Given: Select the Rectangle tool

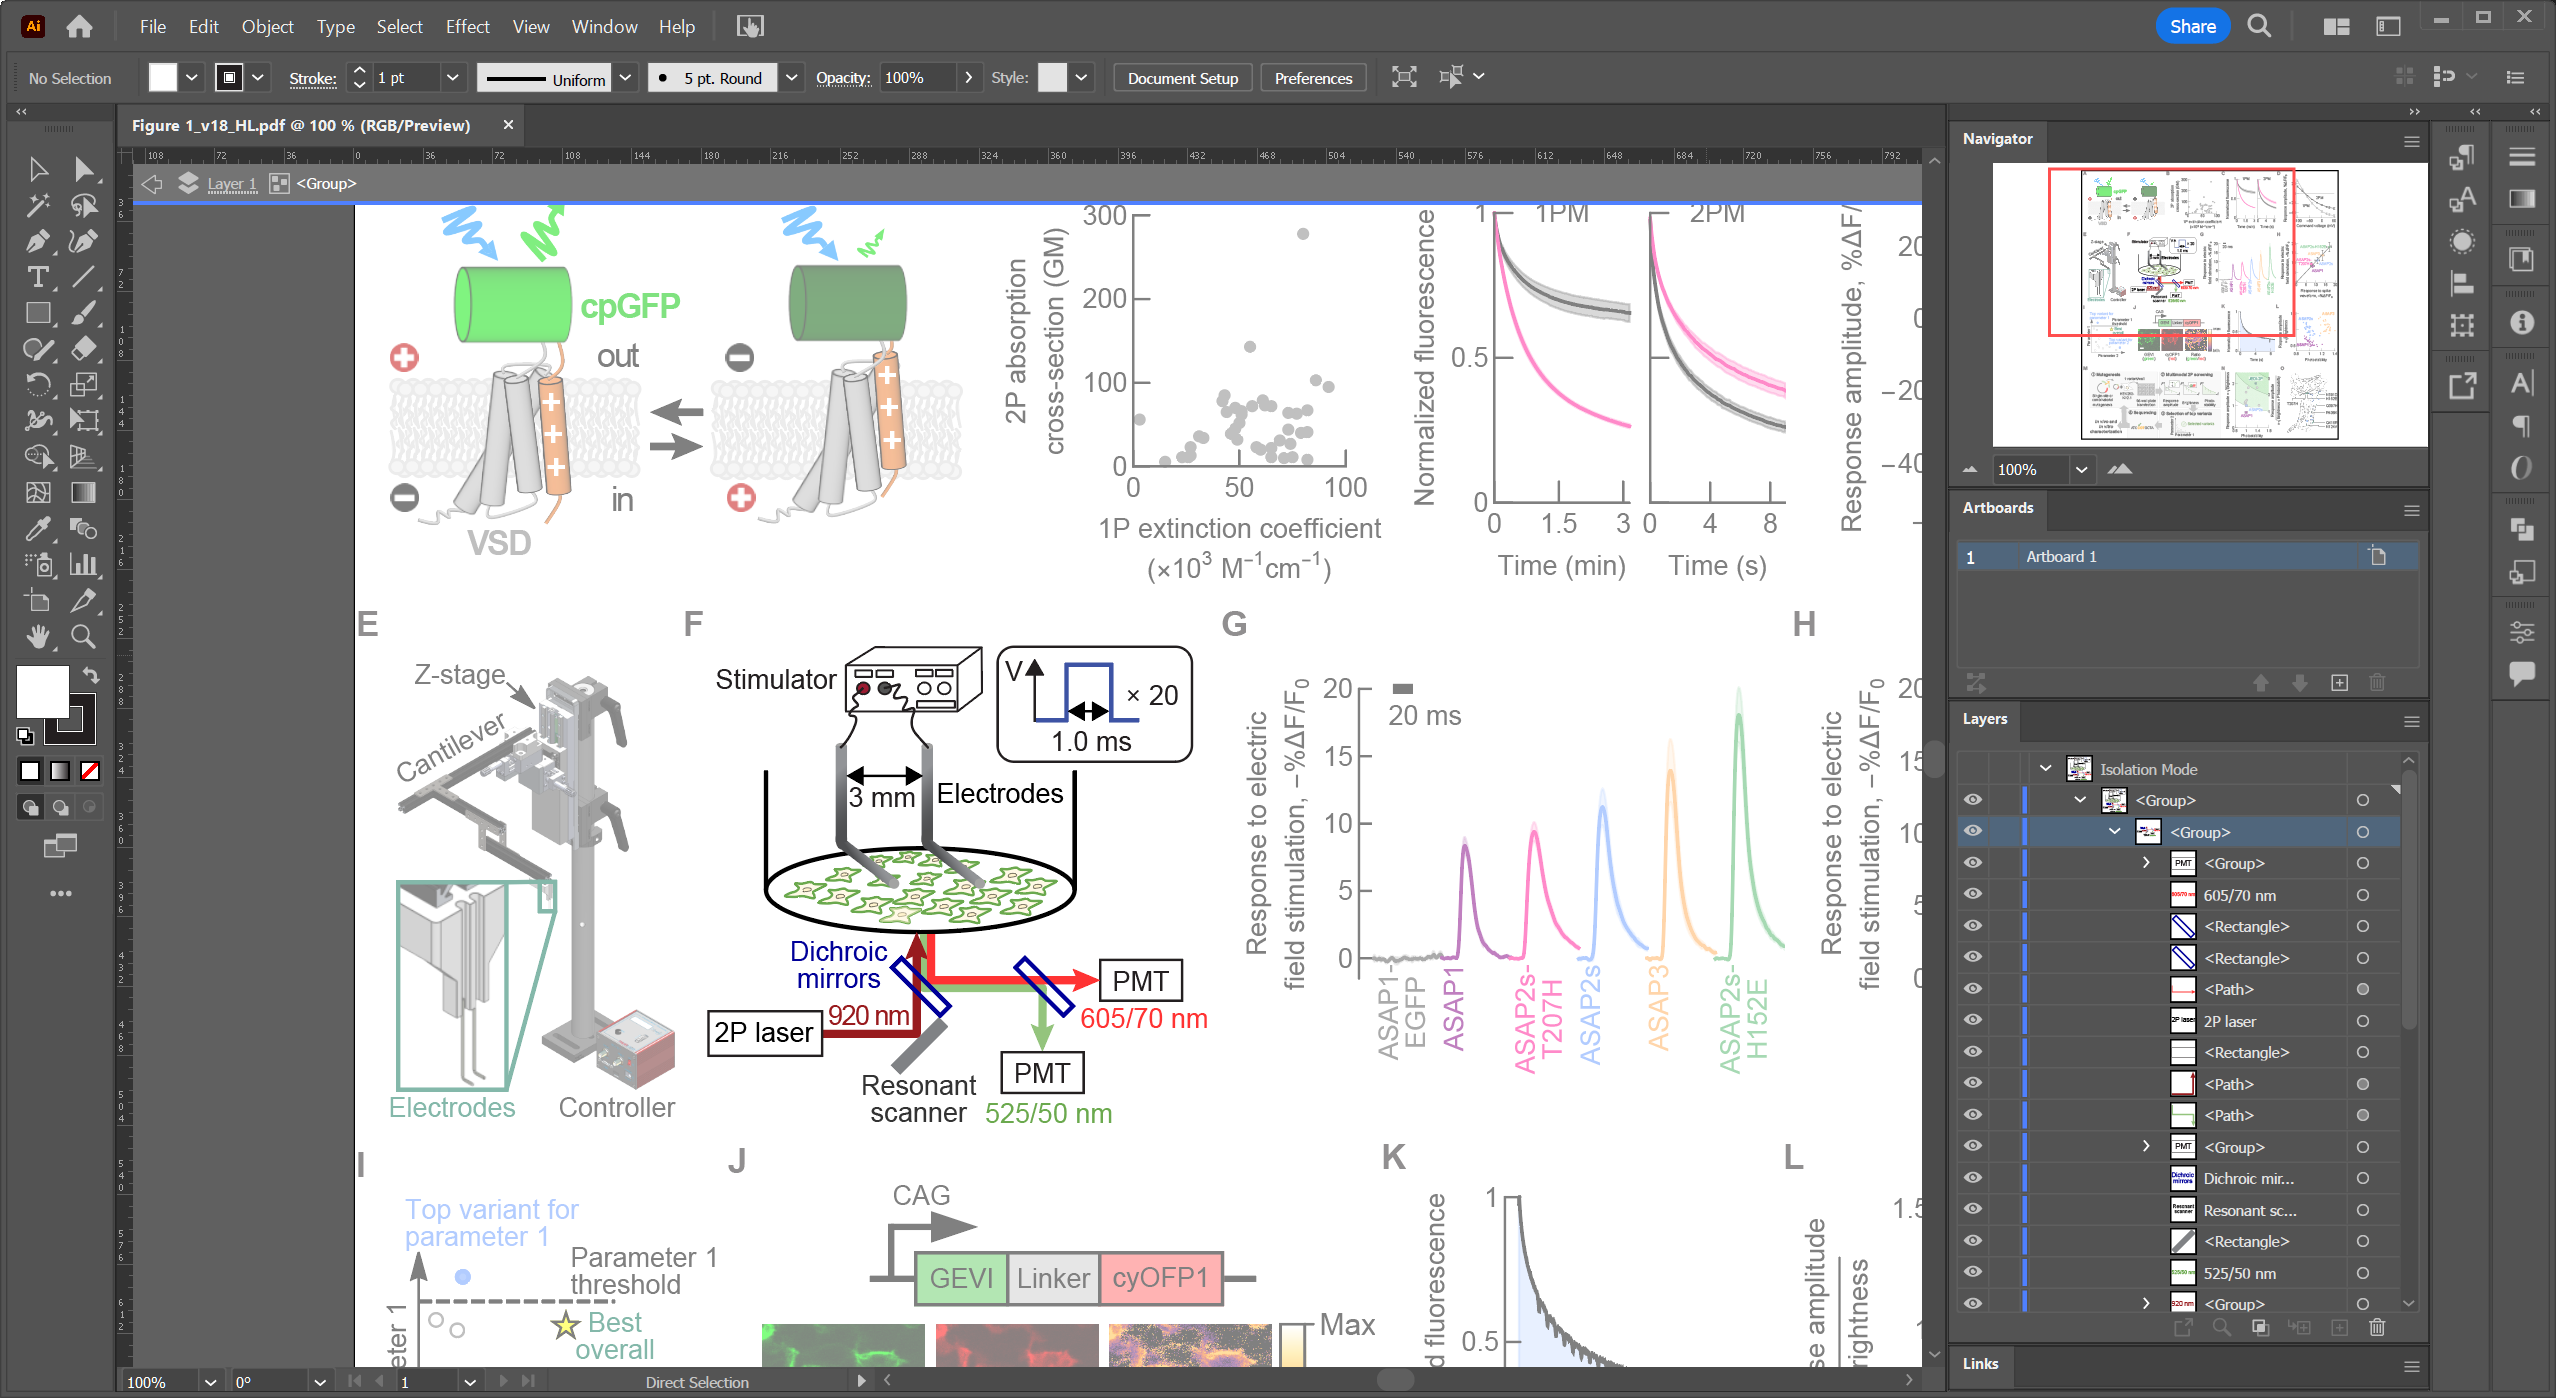Looking at the screenshot, I should [x=38, y=313].
